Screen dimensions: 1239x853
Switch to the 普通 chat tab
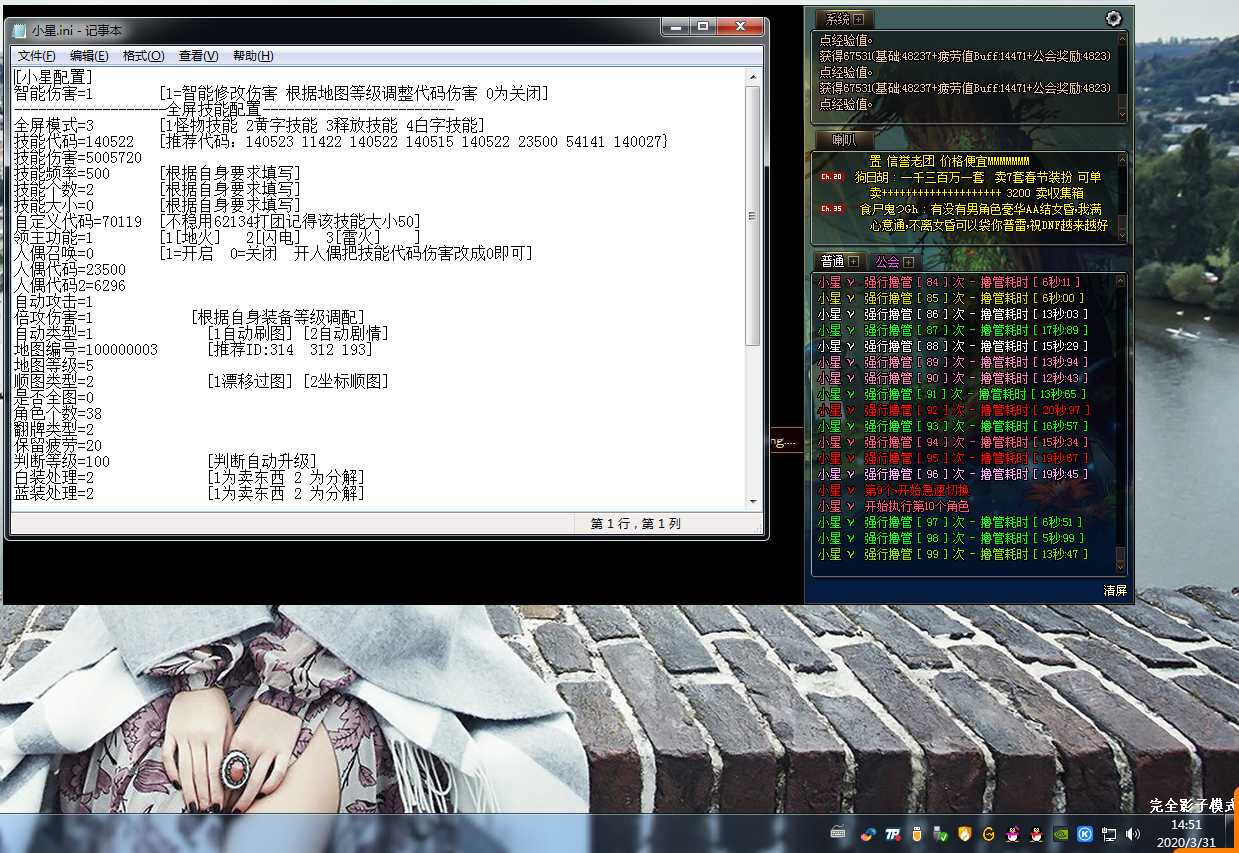point(832,261)
